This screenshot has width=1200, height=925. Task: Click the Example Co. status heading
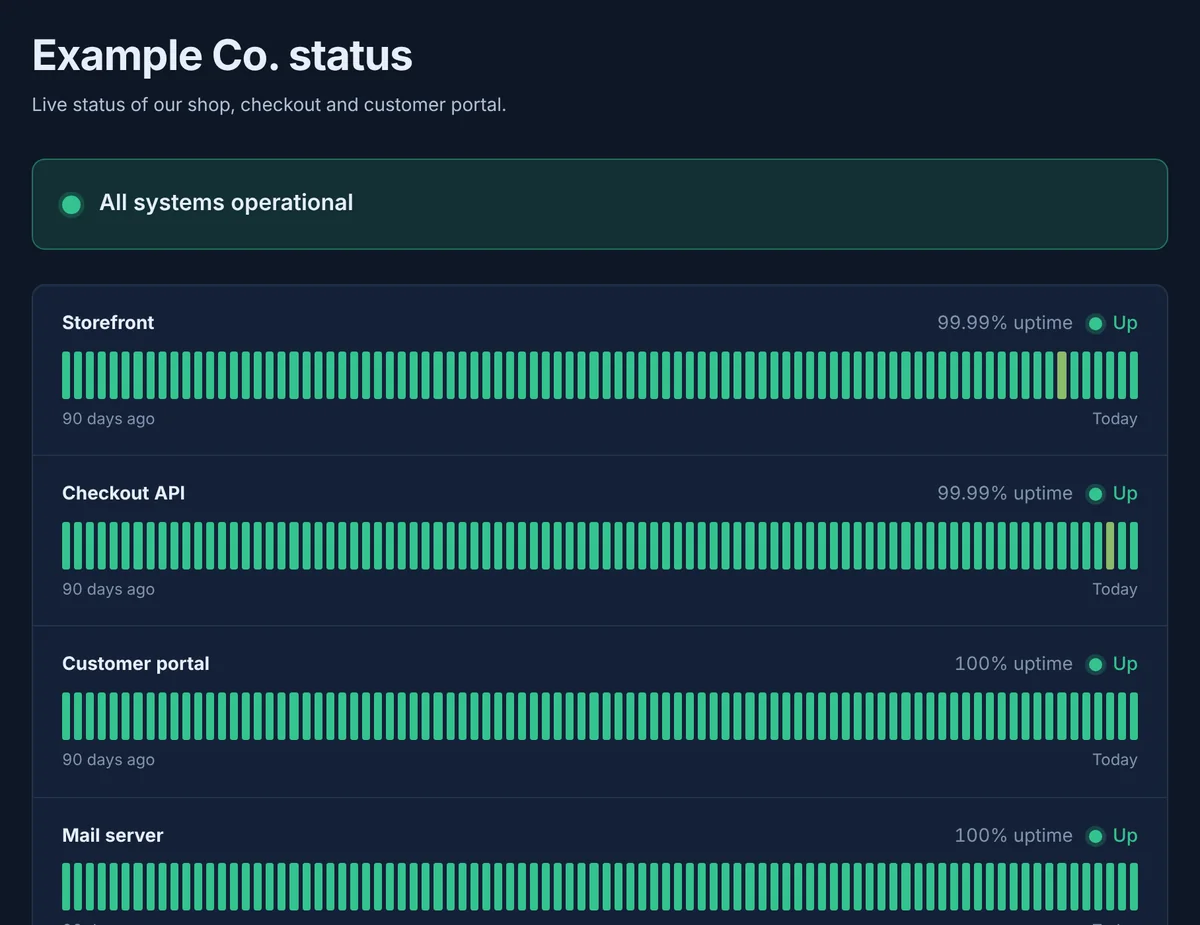[222, 55]
